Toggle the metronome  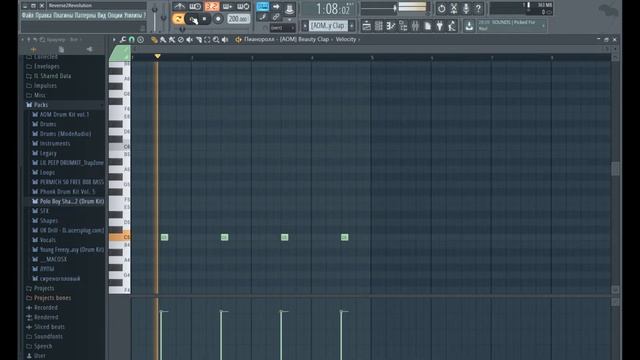coord(179,7)
